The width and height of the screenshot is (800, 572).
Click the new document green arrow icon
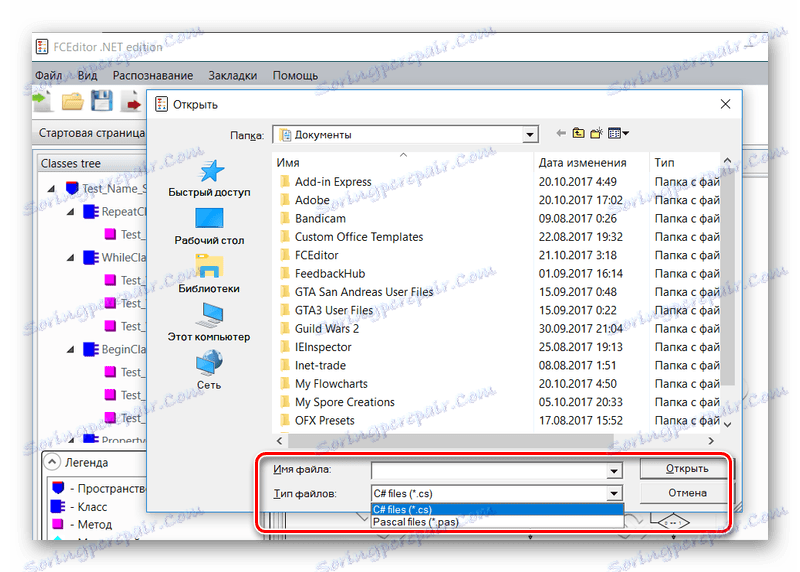click(42, 101)
